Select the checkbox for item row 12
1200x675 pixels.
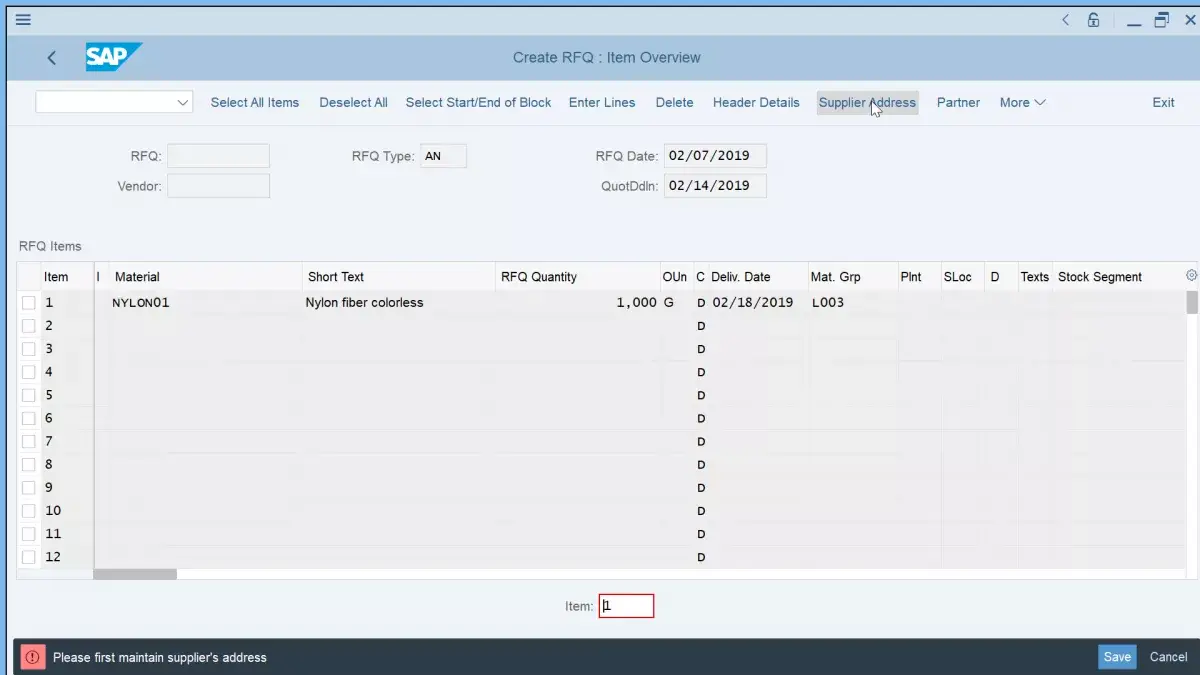28,557
